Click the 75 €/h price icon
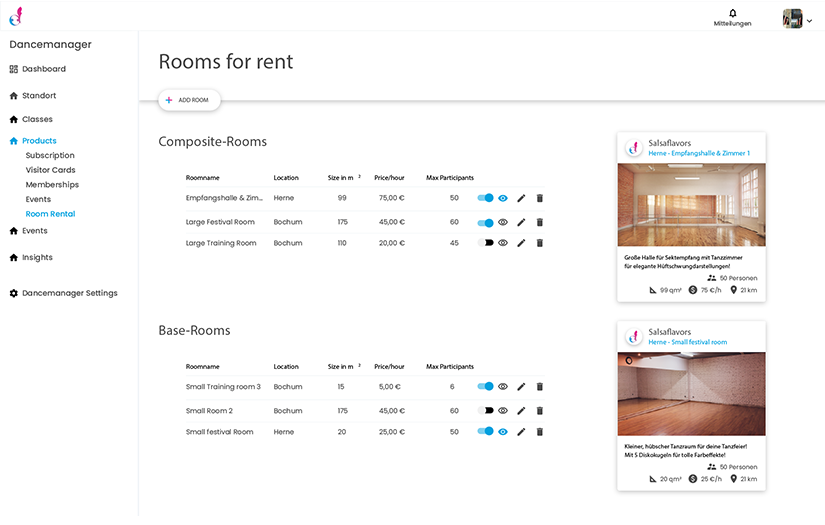Image resolution: width=825 pixels, height=525 pixels. 693,290
